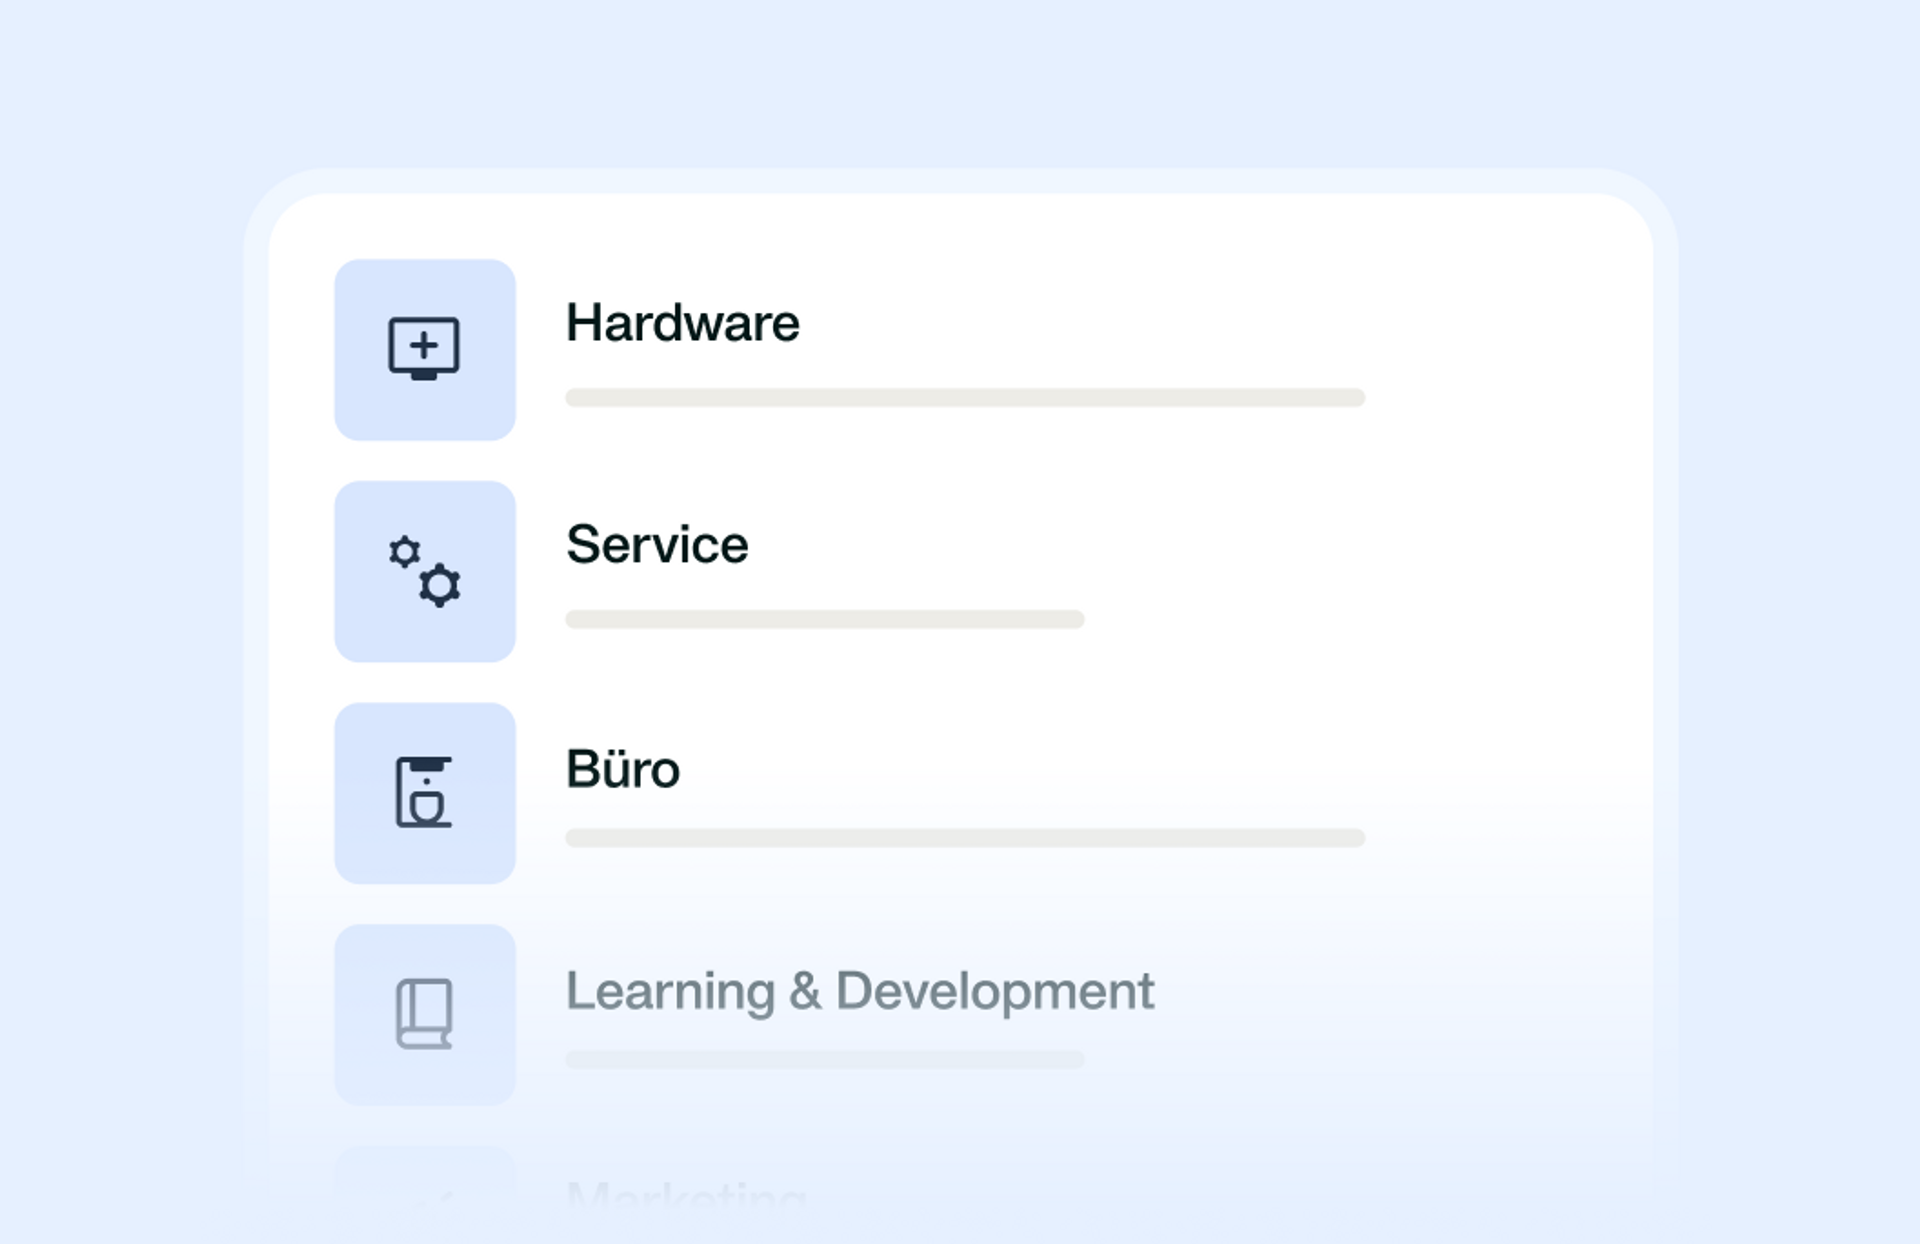
Task: Open Learning & Development category
Action: 860,991
